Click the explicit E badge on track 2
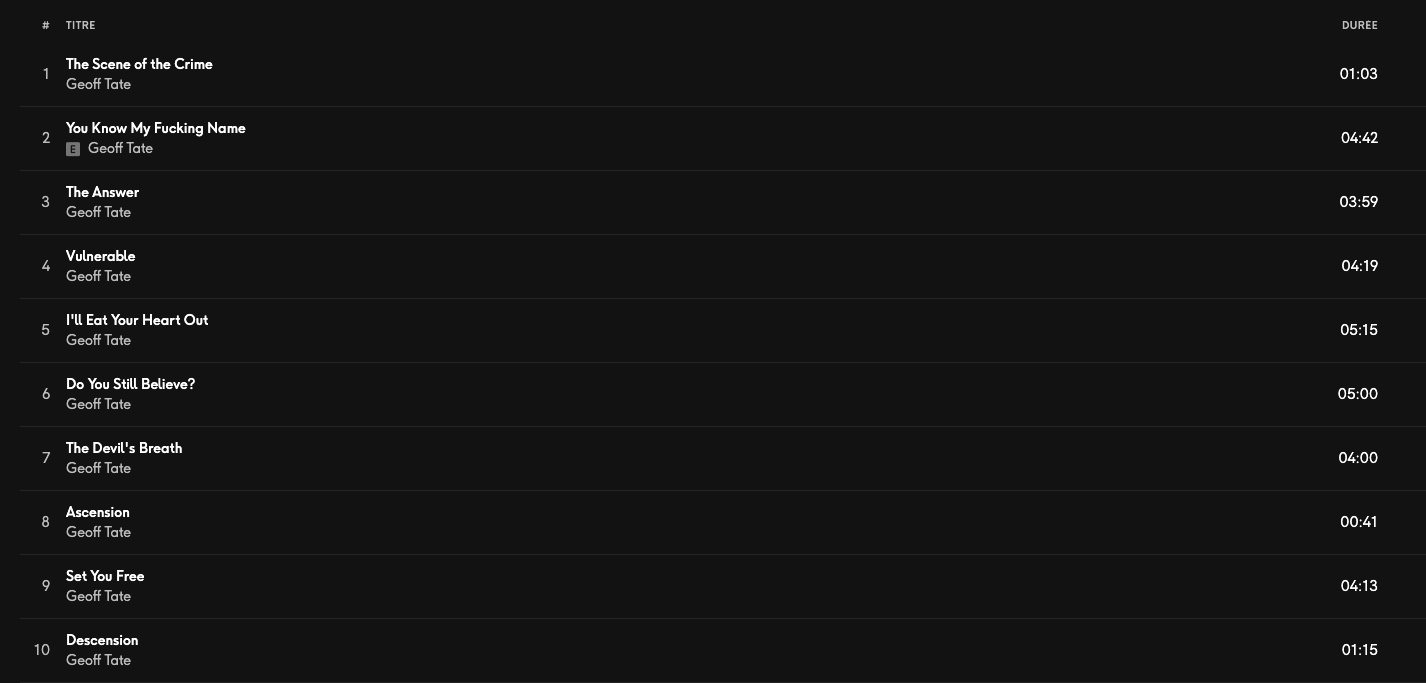 point(73,149)
